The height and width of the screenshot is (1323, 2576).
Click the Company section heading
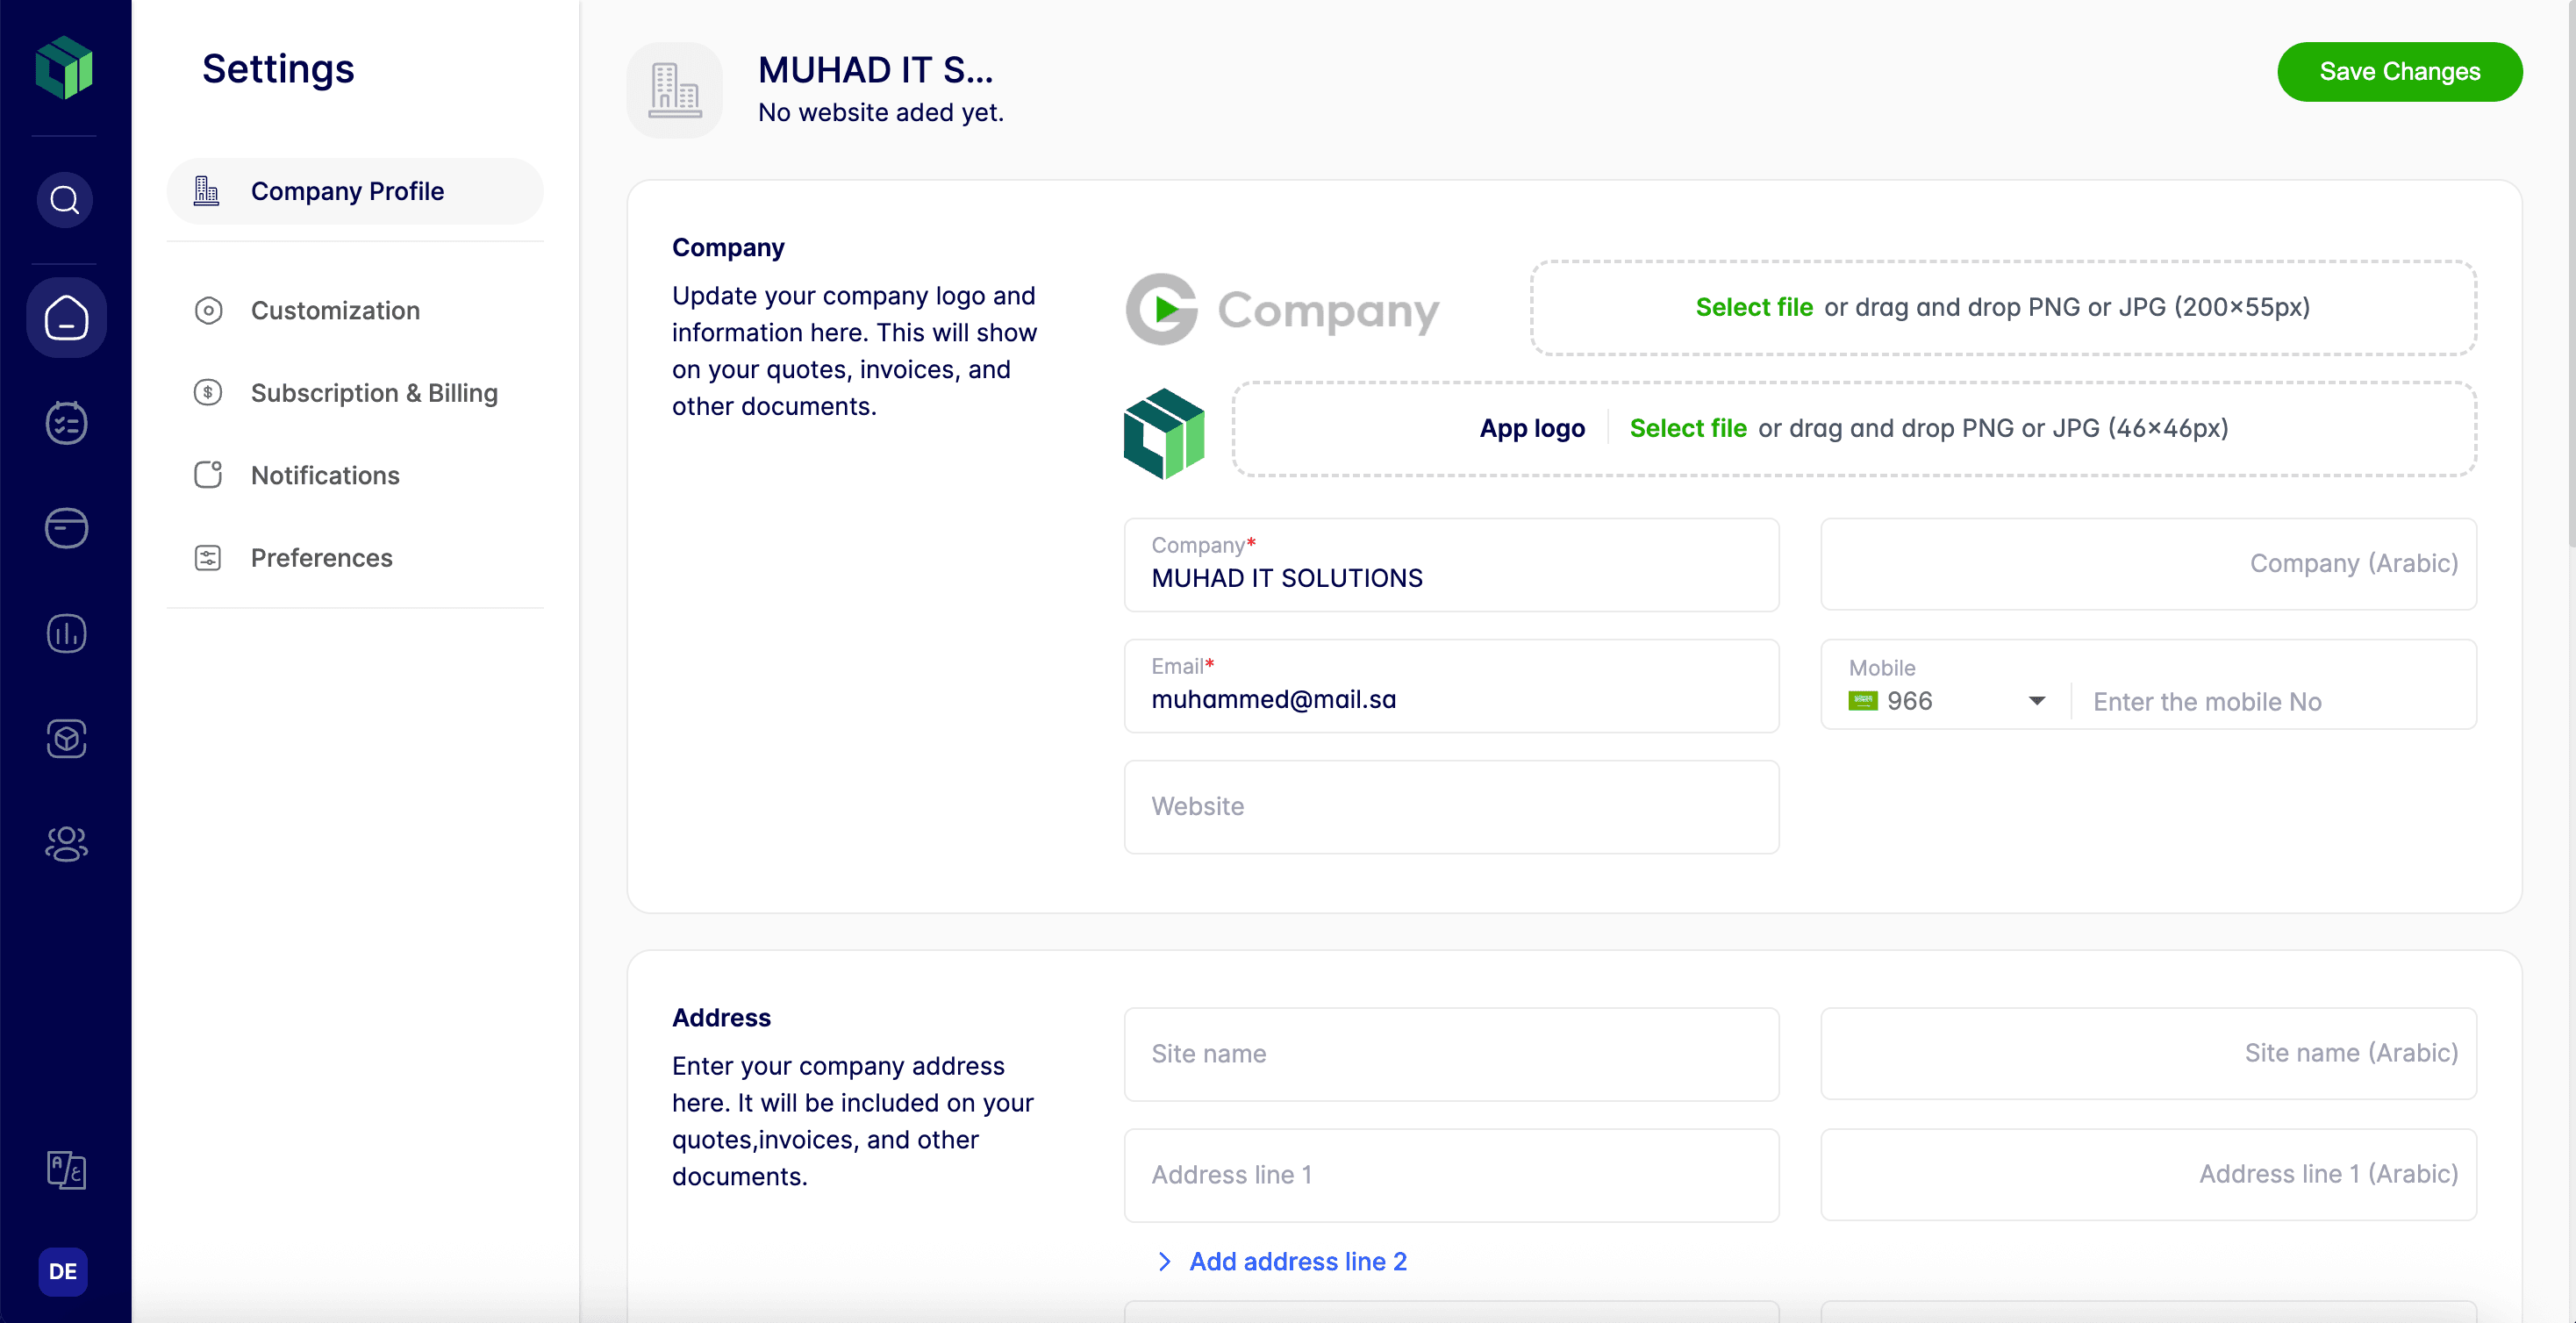click(728, 247)
